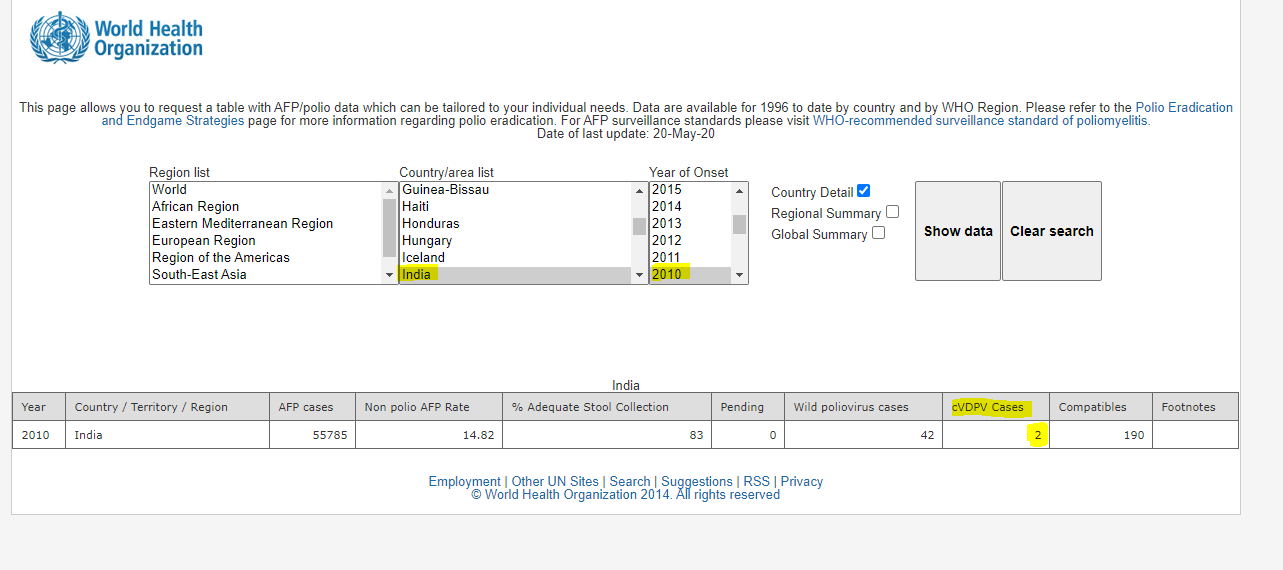Select India in Country/area list
The height and width of the screenshot is (570, 1283).
pos(516,275)
